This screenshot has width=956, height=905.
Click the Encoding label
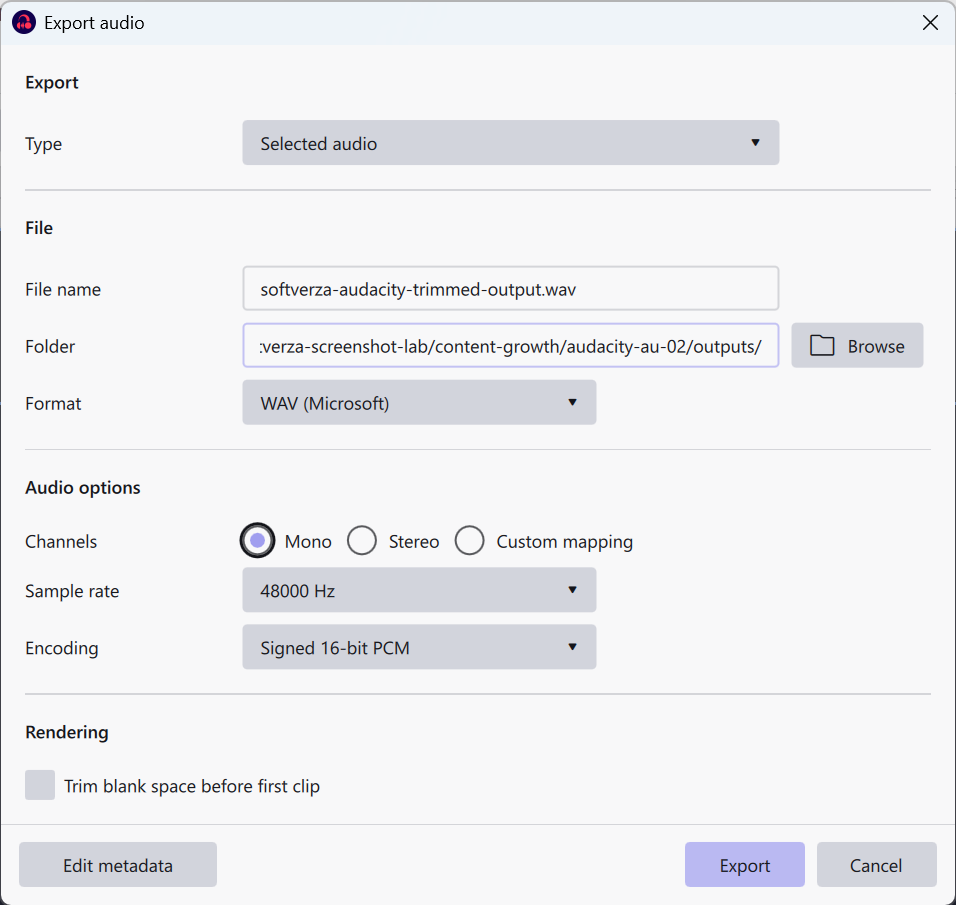tap(62, 648)
